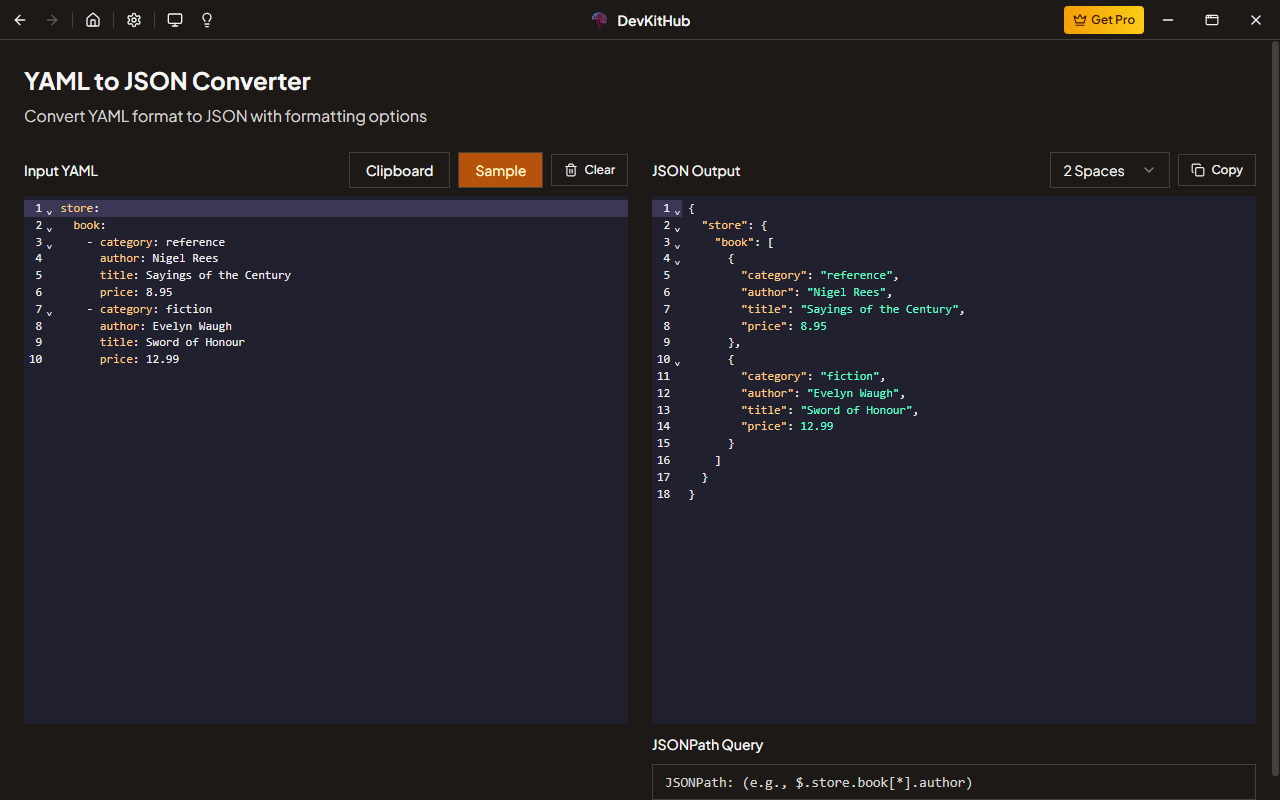The width and height of the screenshot is (1280, 800).
Task: Click the monitor display icon
Action: (x=175, y=20)
